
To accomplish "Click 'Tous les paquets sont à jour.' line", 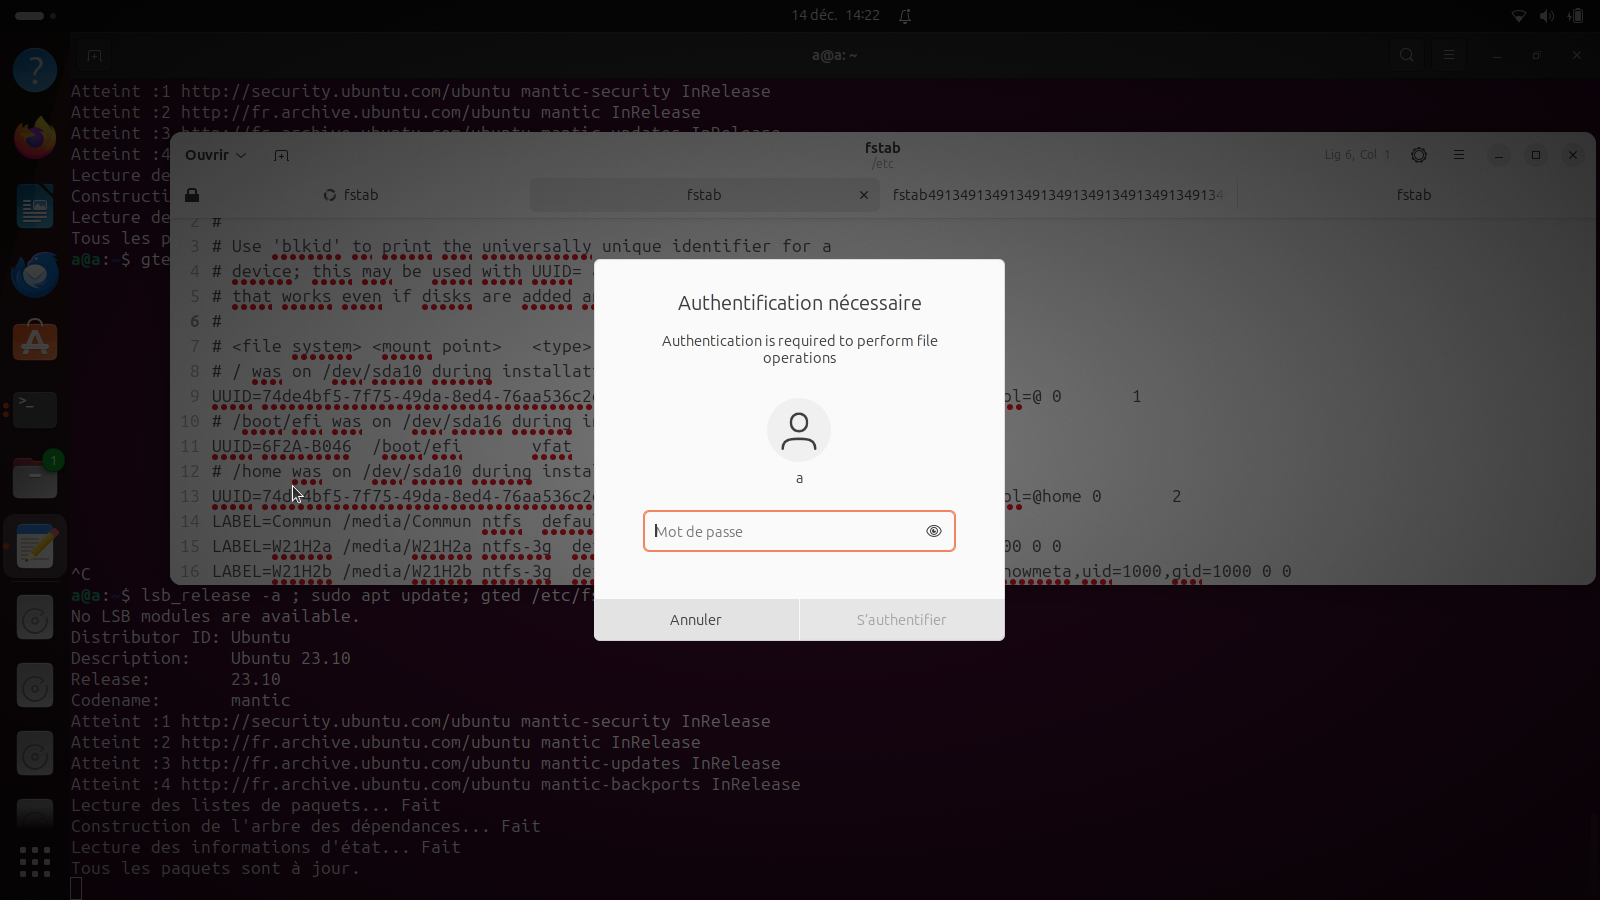I will pyautogui.click(x=215, y=868).
